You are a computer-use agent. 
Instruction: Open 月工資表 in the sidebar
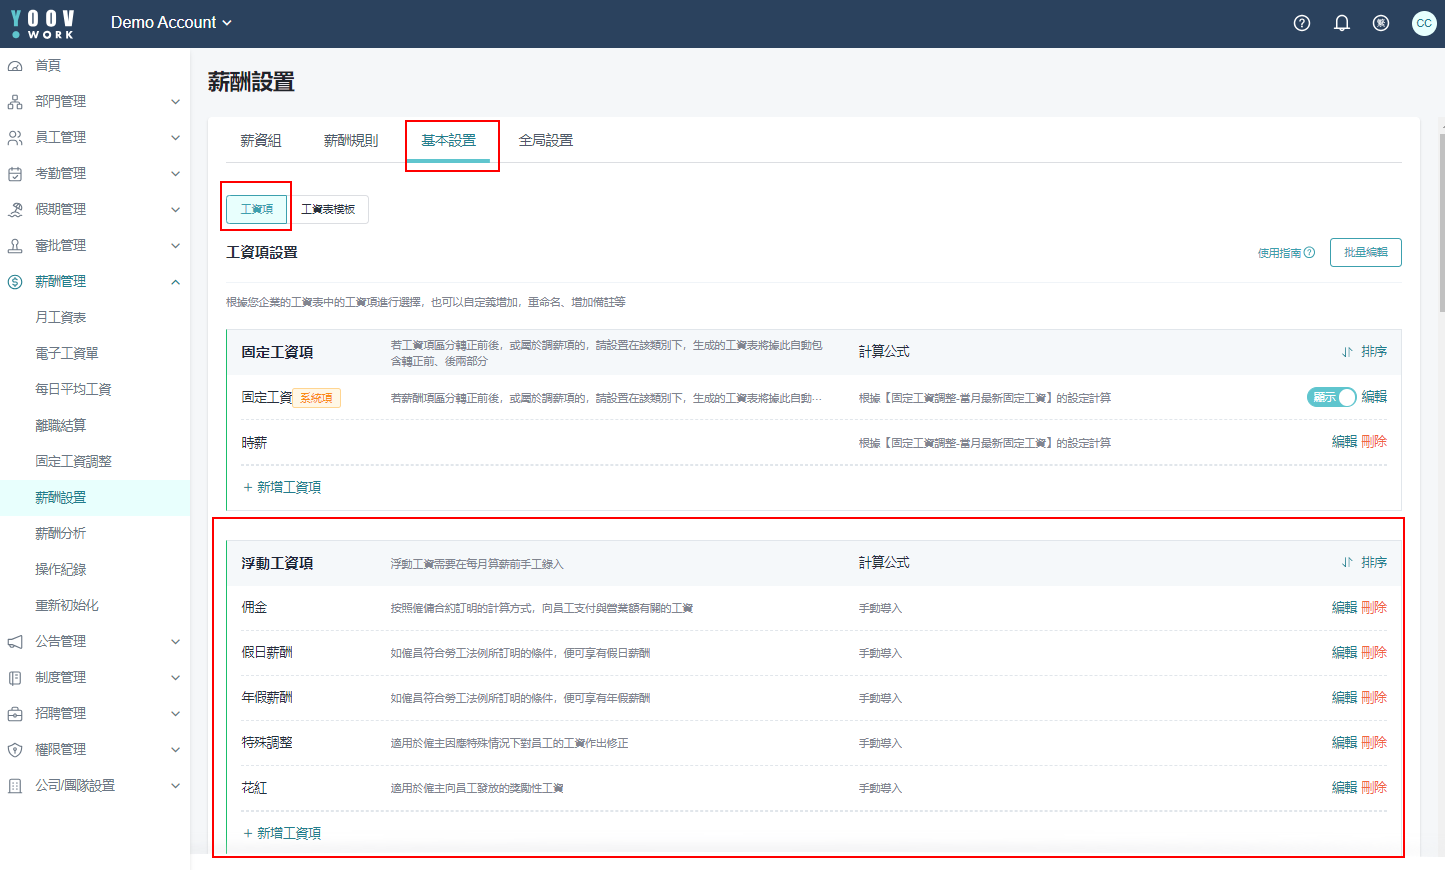61,318
